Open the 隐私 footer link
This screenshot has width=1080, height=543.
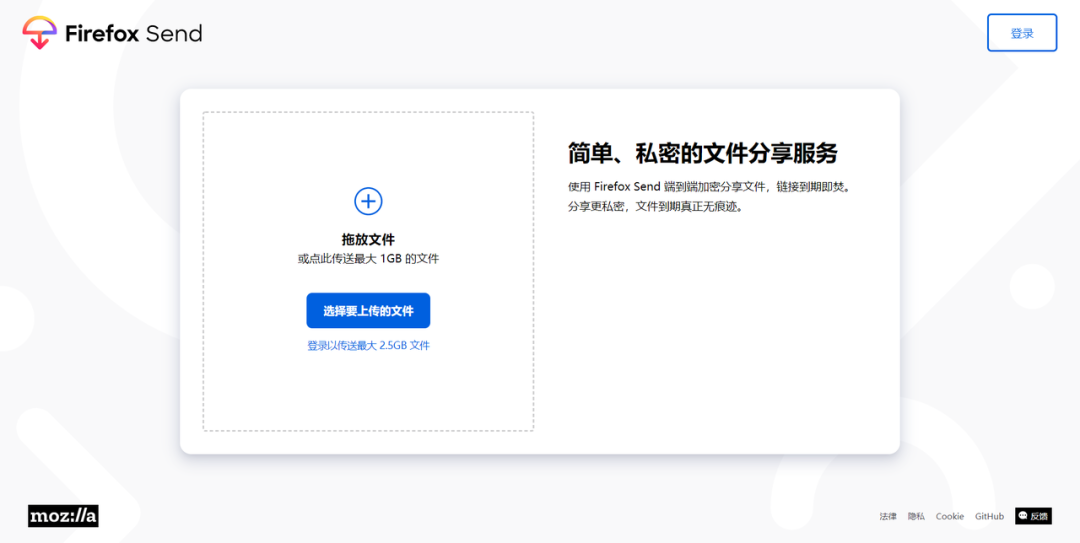pyautogui.click(x=916, y=516)
